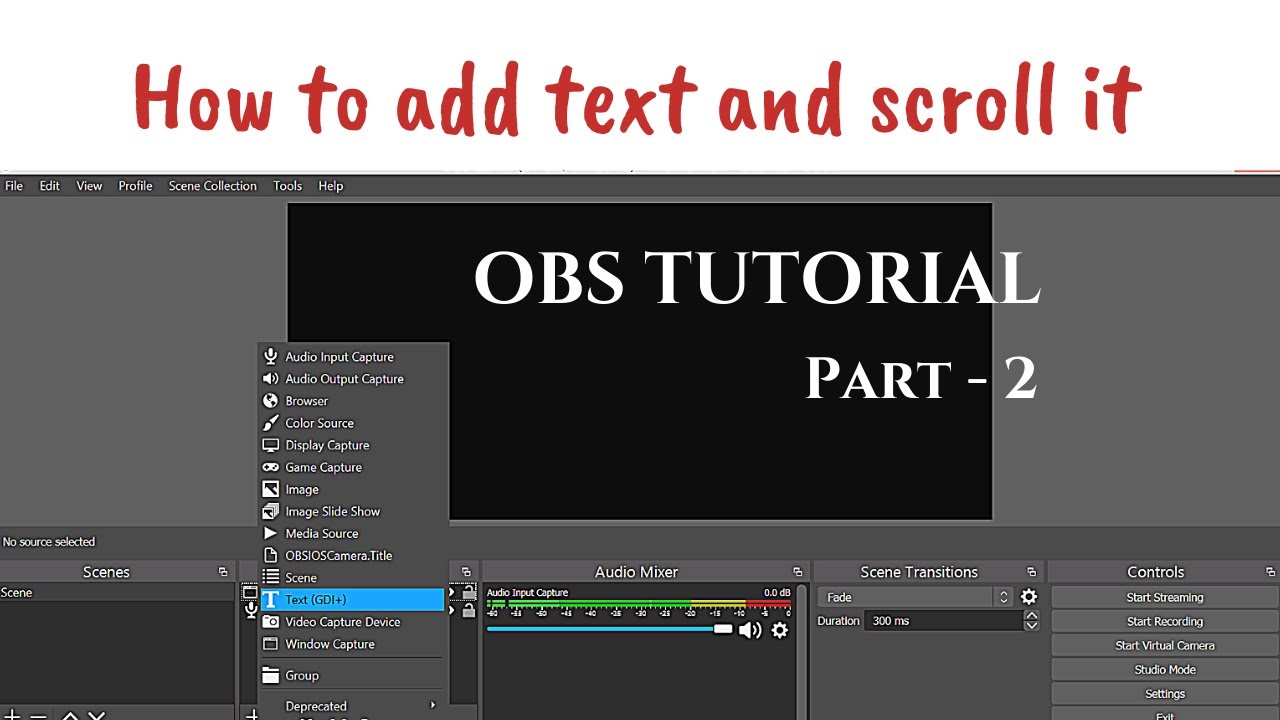Screen dimensions: 1280x720
Task: Decrease transition duration with down arrow
Action: [1031, 626]
